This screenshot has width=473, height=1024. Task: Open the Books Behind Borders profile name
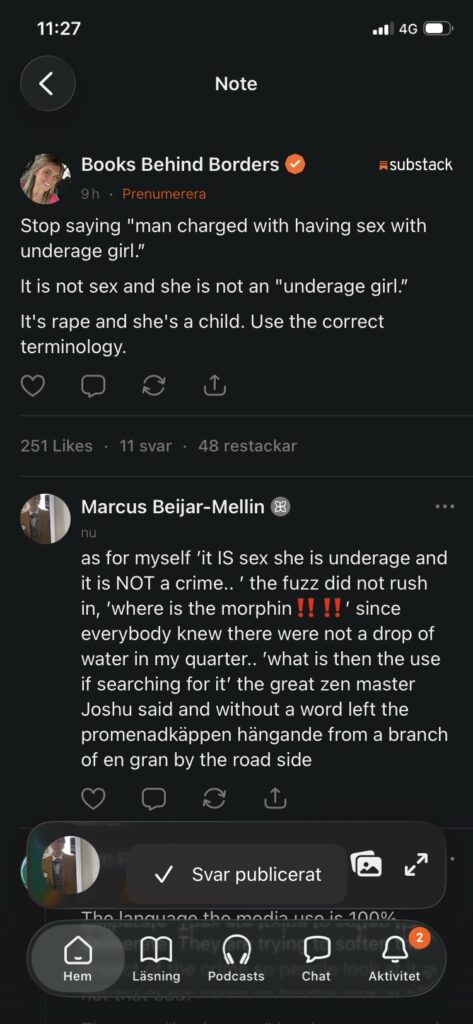click(x=180, y=165)
